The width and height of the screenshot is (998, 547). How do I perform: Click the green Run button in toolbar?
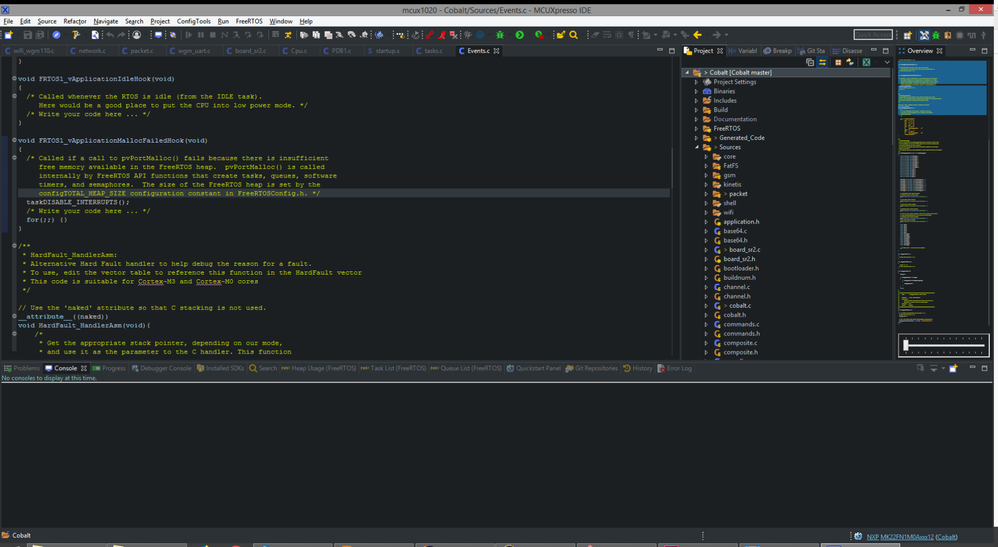(x=519, y=35)
